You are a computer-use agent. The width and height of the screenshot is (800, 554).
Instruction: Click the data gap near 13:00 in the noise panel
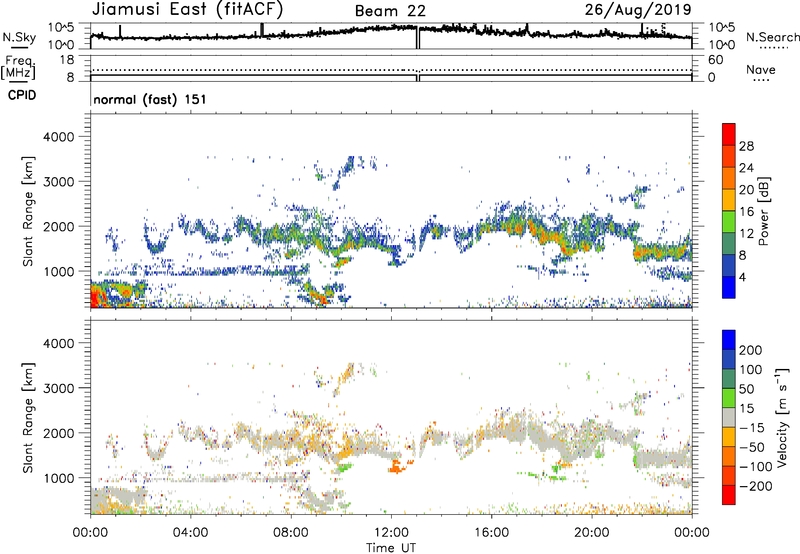[x=418, y=38]
